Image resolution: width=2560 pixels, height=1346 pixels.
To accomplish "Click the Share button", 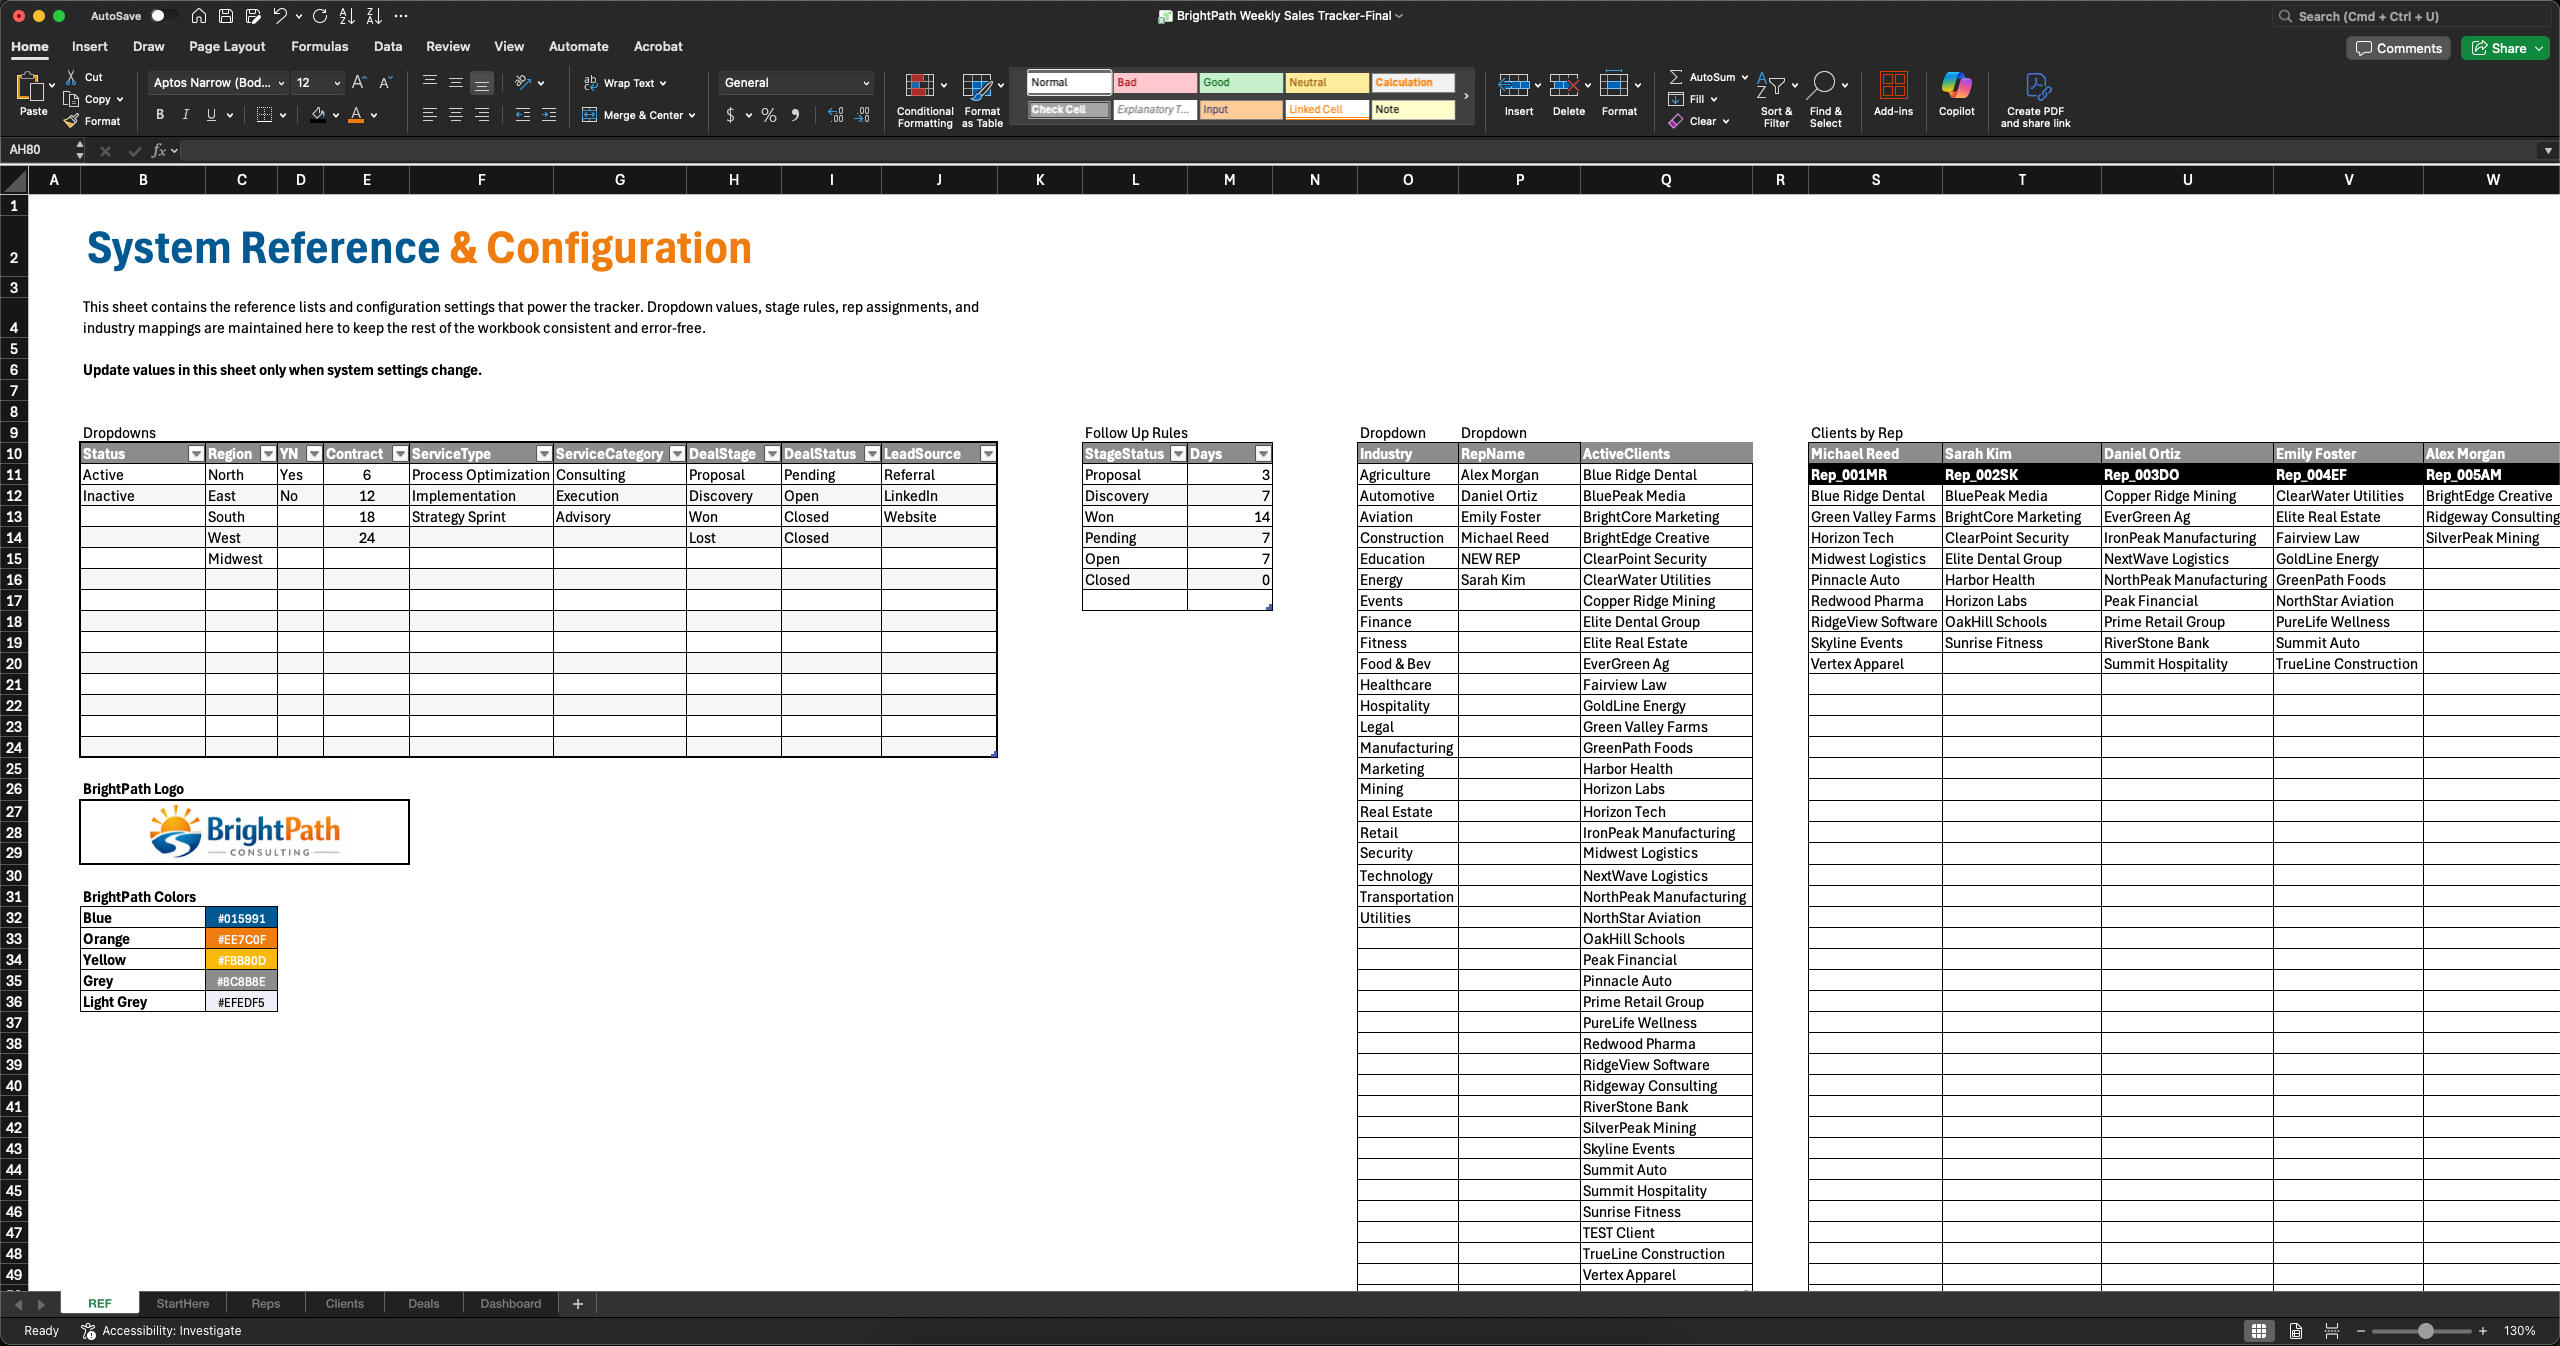I will (x=2498, y=48).
